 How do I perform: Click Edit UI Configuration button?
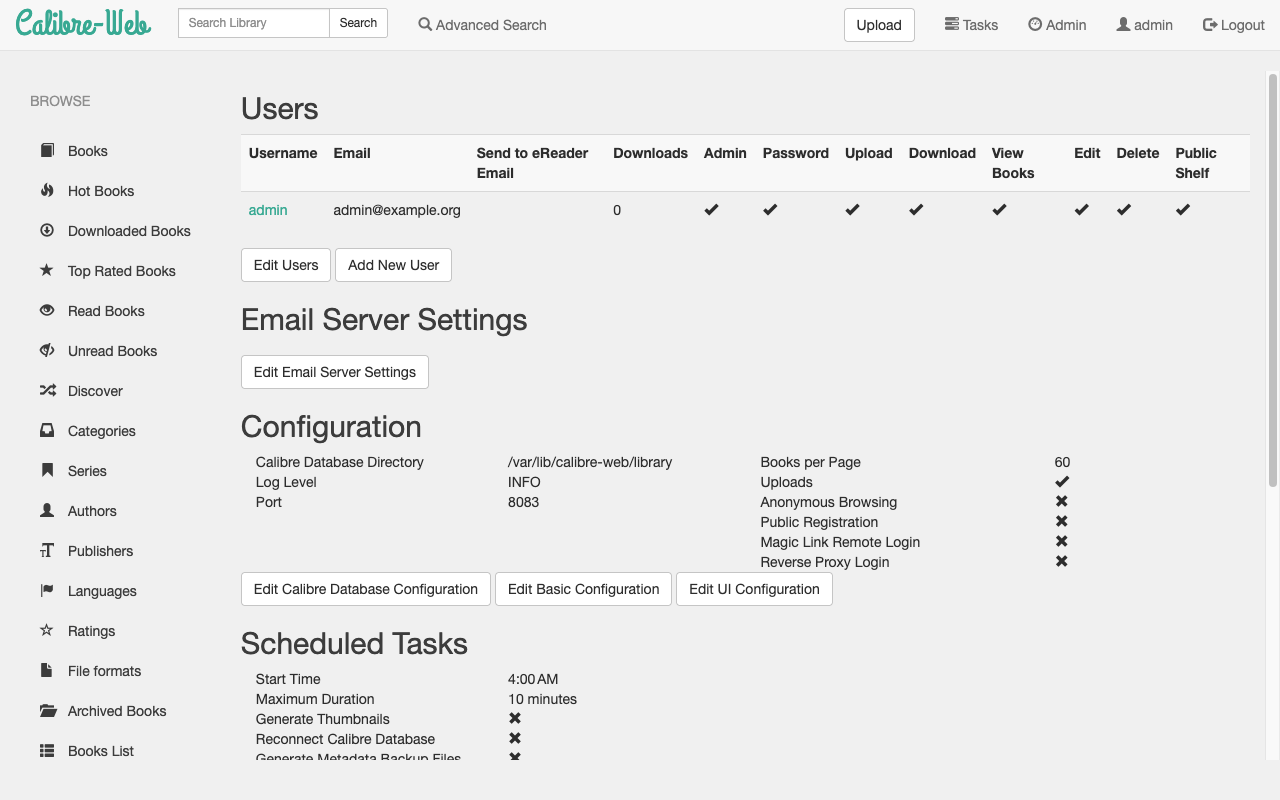click(754, 589)
